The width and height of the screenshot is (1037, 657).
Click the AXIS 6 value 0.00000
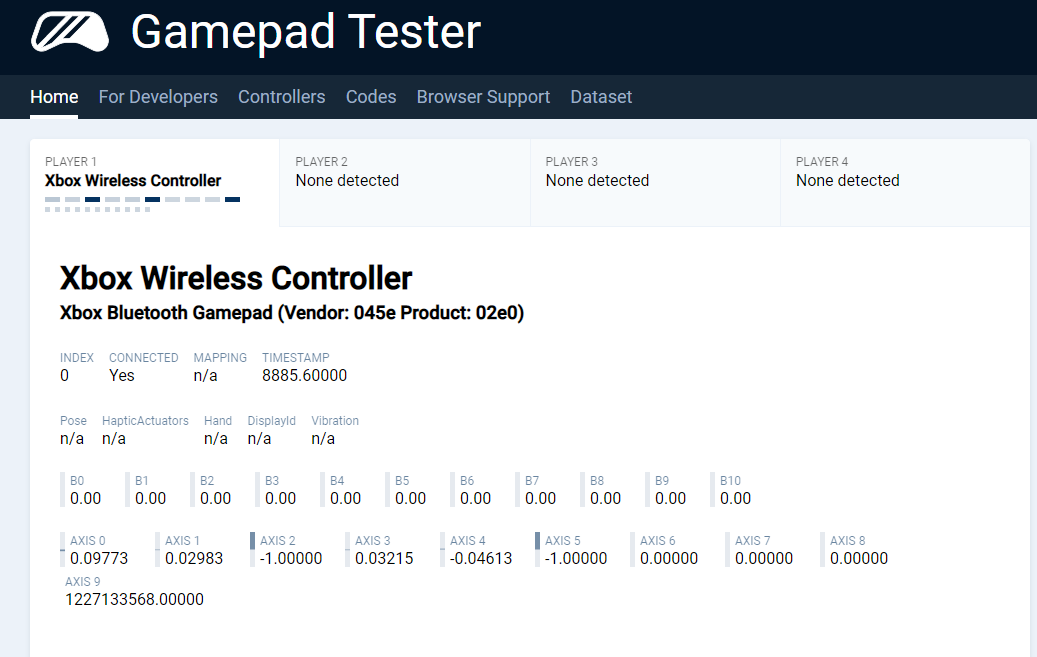[x=669, y=558]
